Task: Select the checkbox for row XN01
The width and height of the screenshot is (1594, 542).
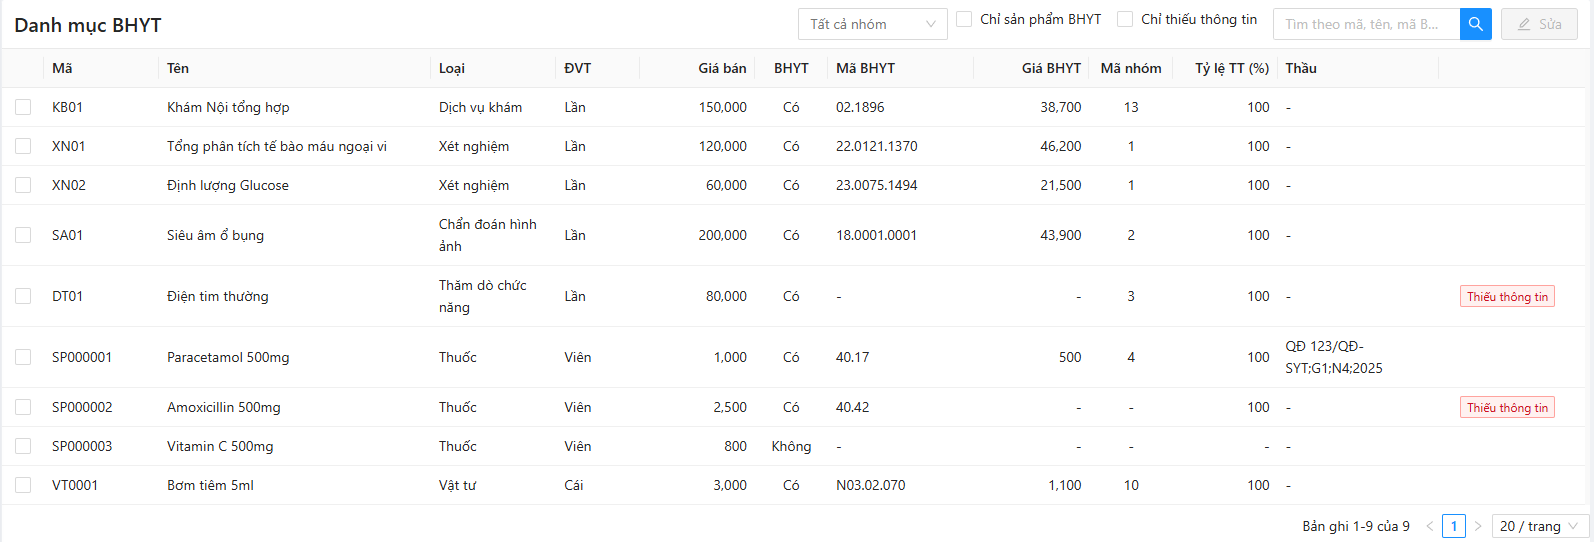Action: click(x=23, y=146)
